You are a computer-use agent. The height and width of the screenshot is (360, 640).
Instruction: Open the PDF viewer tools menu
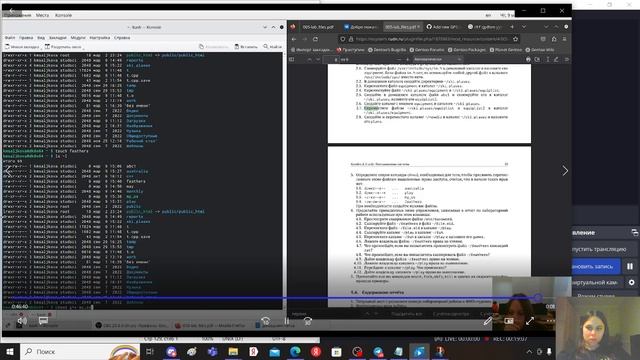tap(567, 60)
